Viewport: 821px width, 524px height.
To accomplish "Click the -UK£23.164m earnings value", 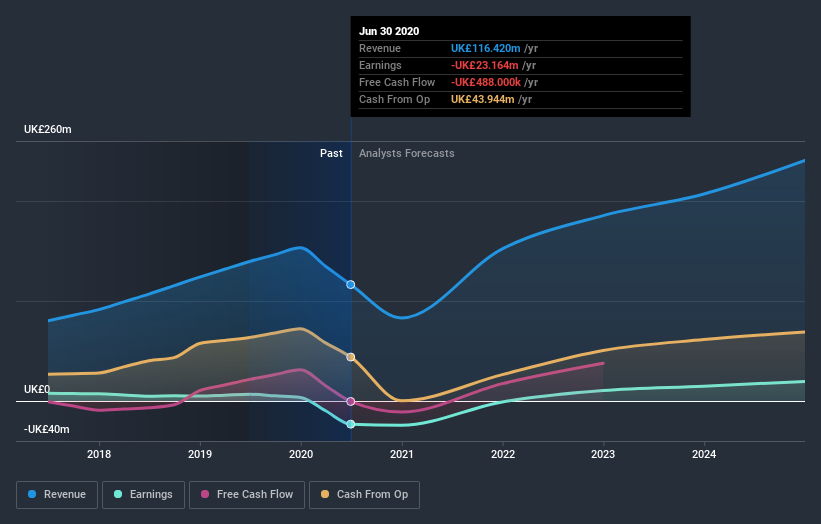I will pos(484,65).
